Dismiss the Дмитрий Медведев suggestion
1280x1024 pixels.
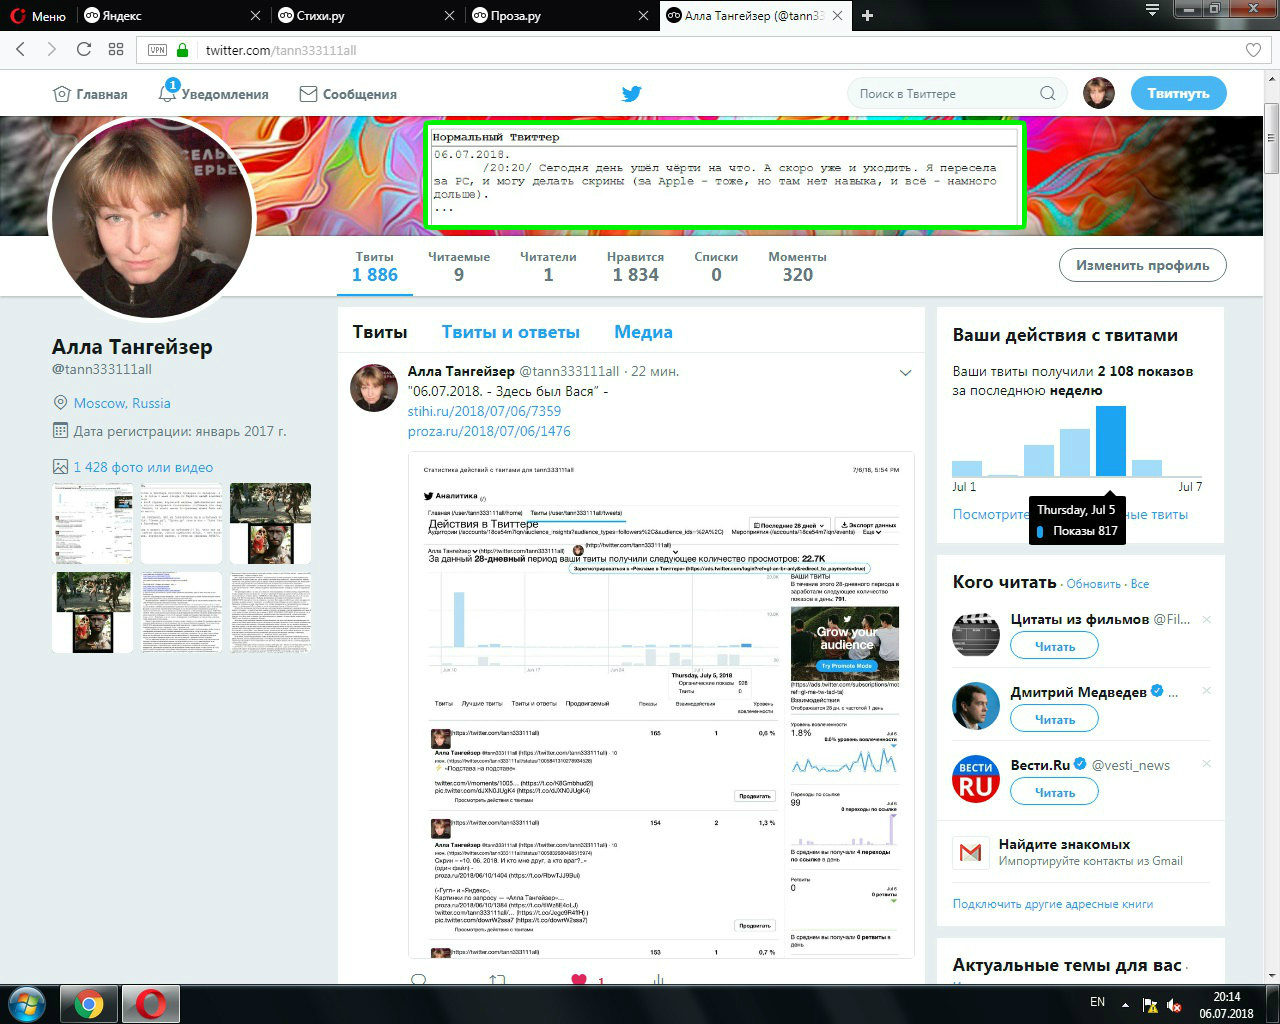tap(1207, 691)
